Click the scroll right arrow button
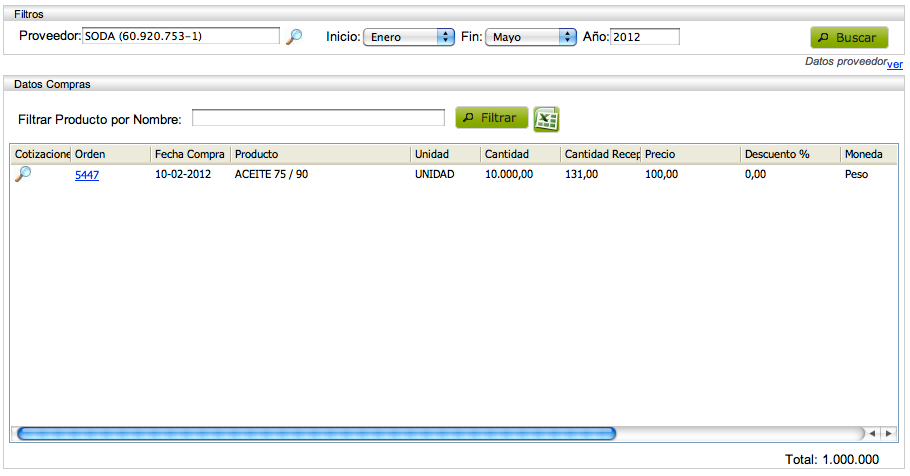910x476 pixels. click(x=889, y=434)
